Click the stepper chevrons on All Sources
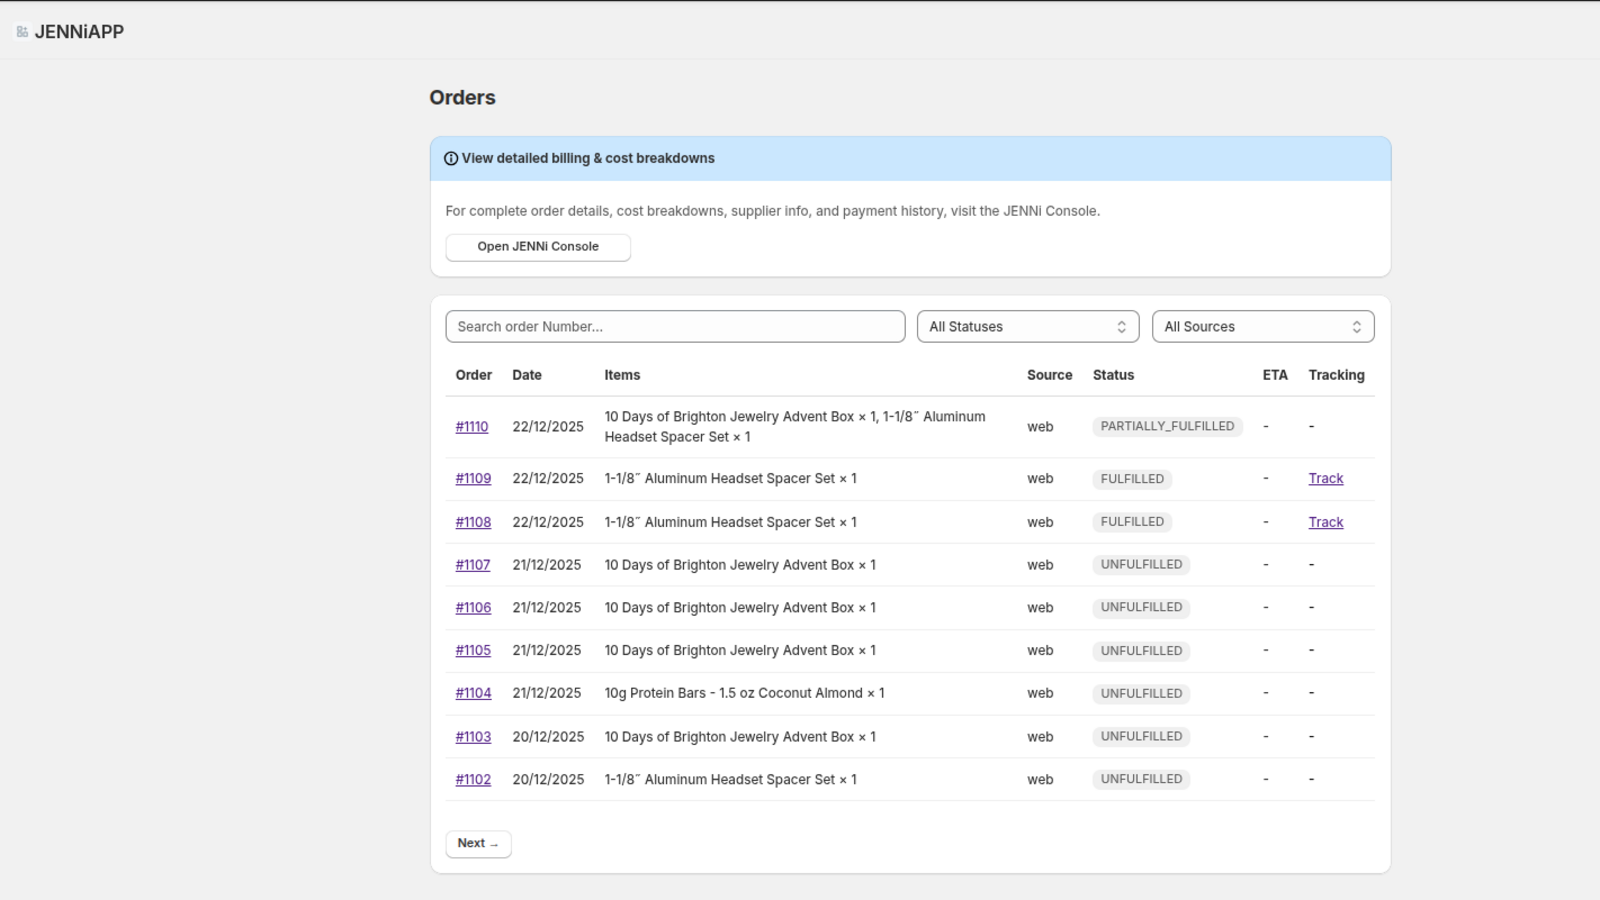The height and width of the screenshot is (900, 1600). pyautogui.click(x=1356, y=326)
